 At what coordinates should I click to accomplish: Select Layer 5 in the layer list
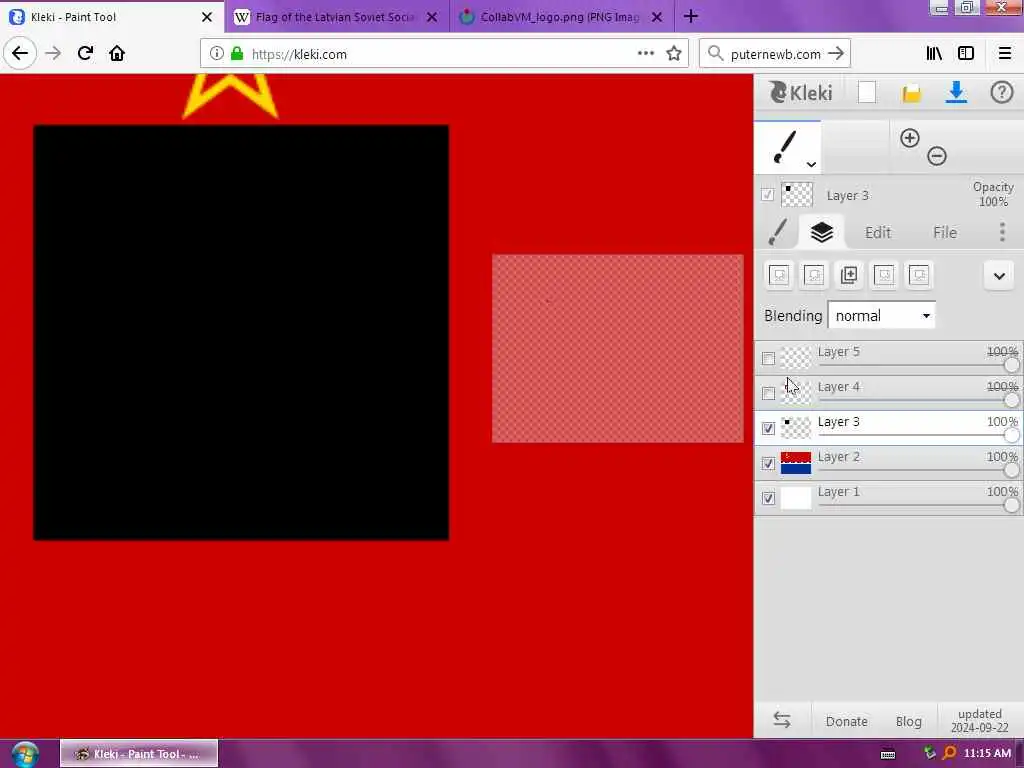pos(889,358)
